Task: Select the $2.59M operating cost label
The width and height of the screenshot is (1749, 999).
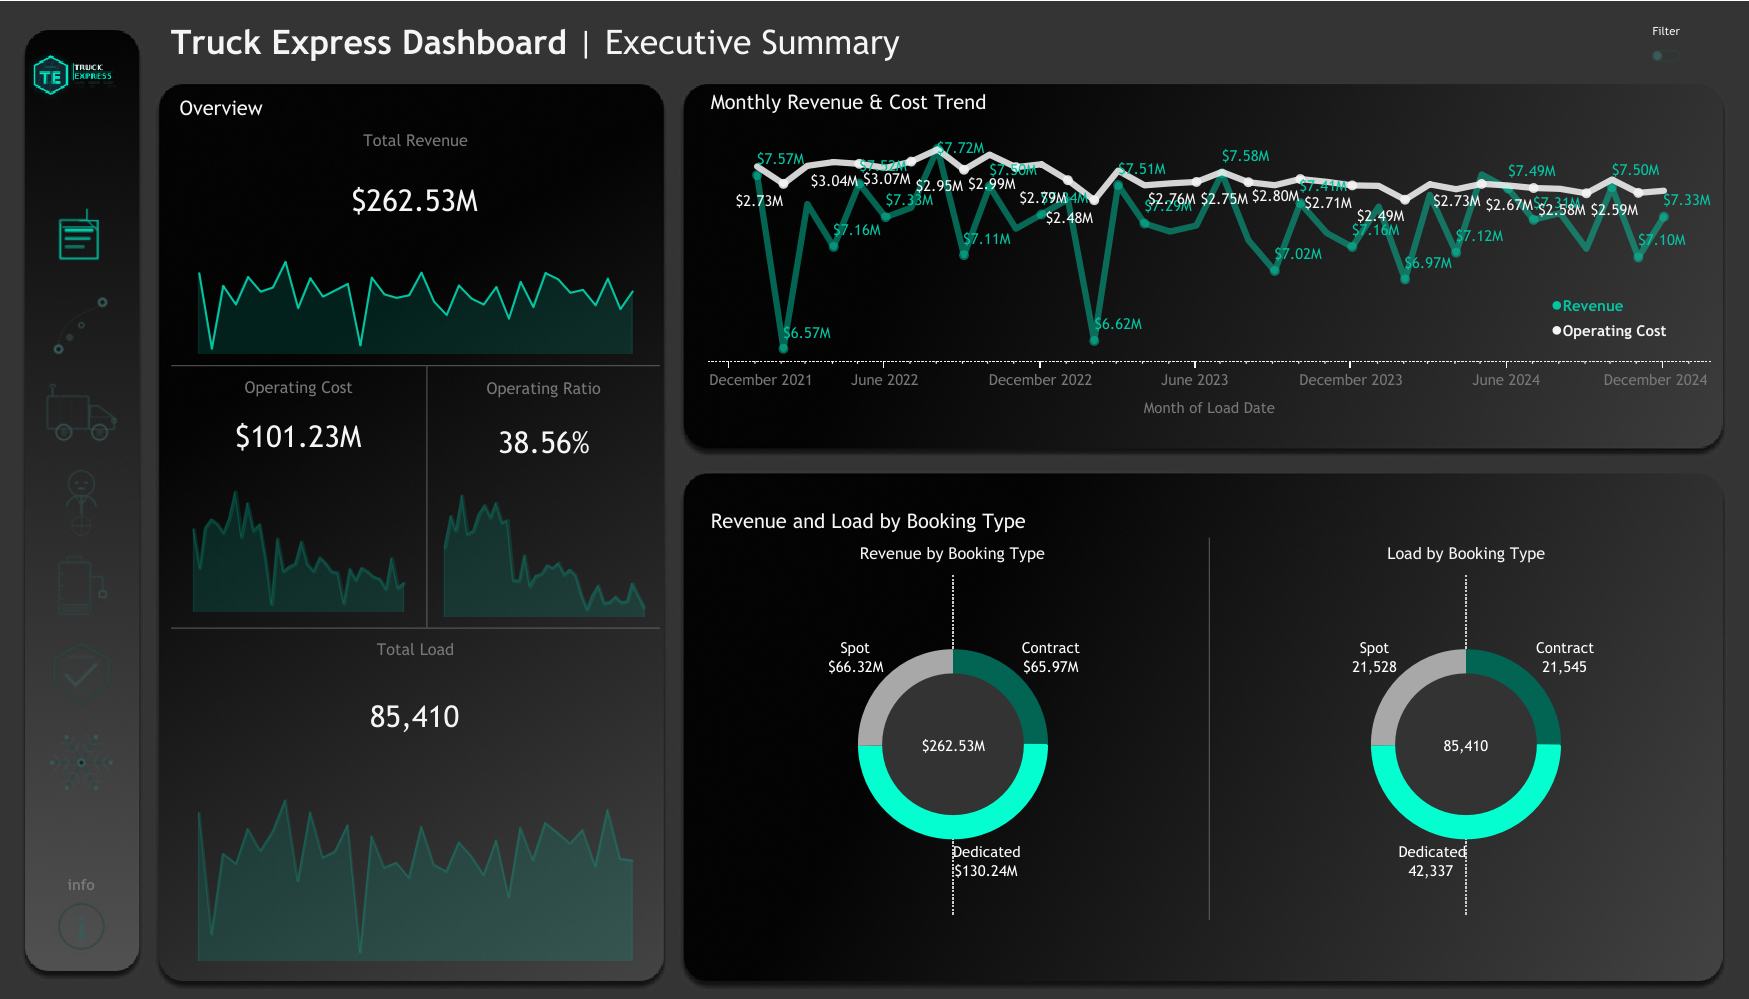Action: 1615,210
